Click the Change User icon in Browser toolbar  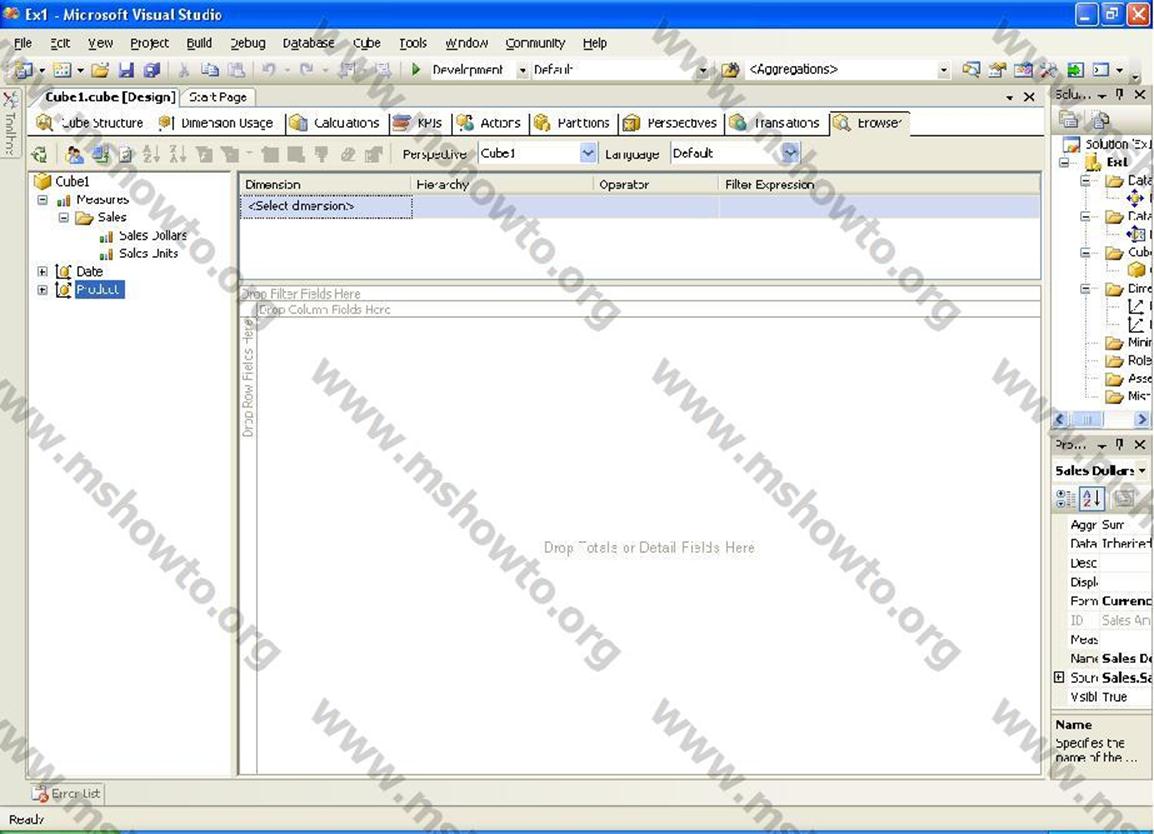click(74, 154)
